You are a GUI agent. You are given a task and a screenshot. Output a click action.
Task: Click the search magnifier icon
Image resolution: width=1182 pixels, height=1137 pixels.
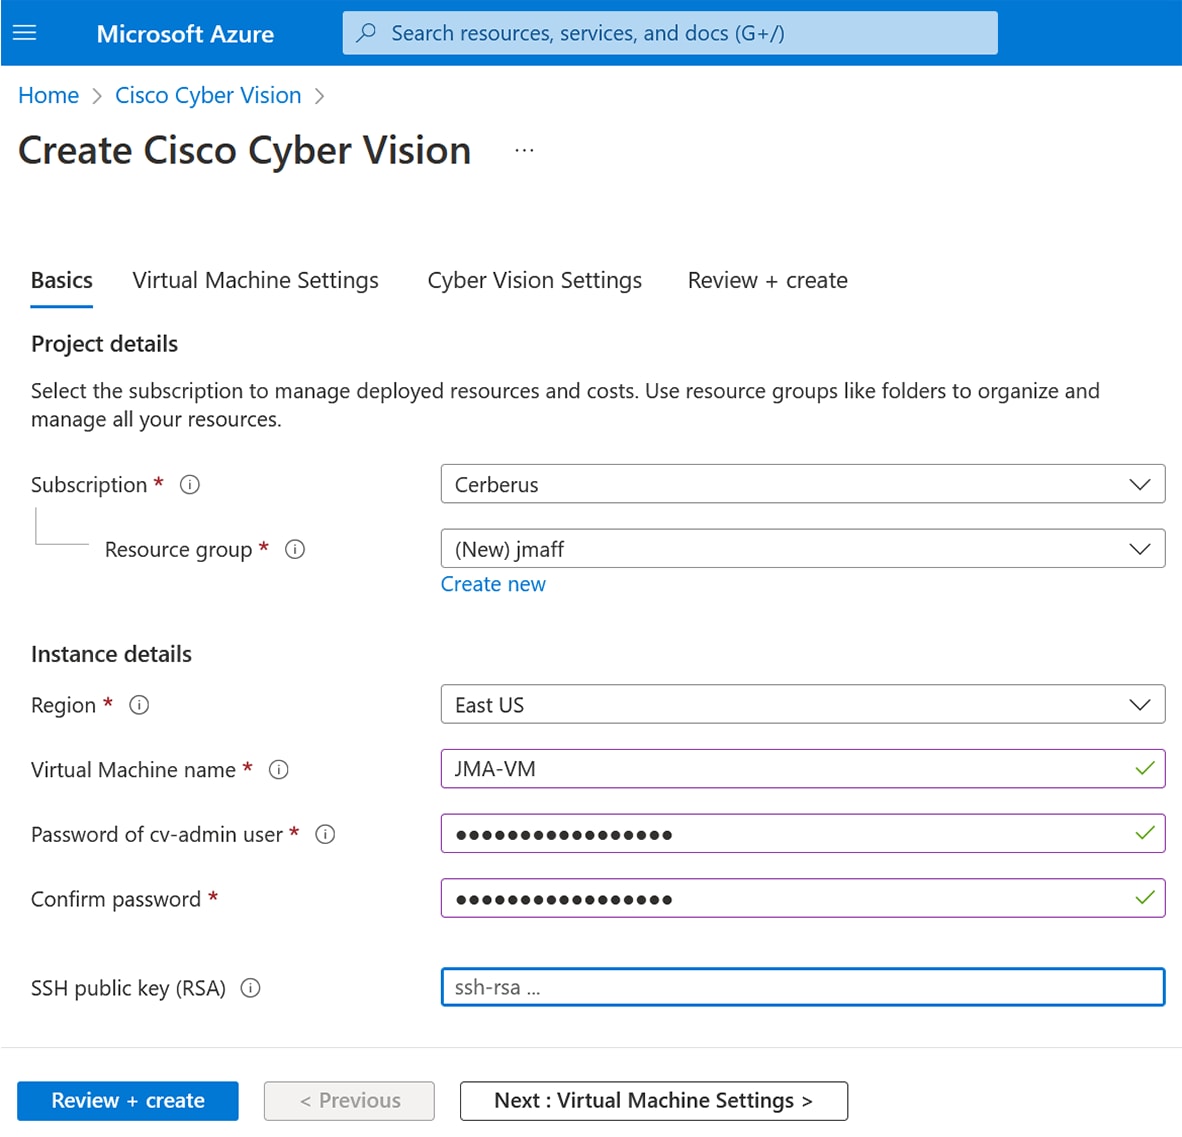pos(366,32)
